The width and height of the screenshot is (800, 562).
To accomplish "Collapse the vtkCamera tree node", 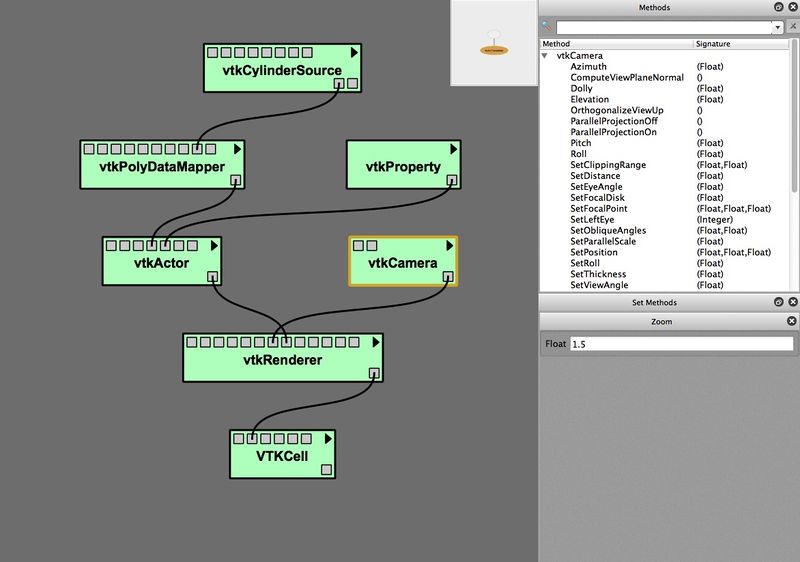I will [x=545, y=56].
